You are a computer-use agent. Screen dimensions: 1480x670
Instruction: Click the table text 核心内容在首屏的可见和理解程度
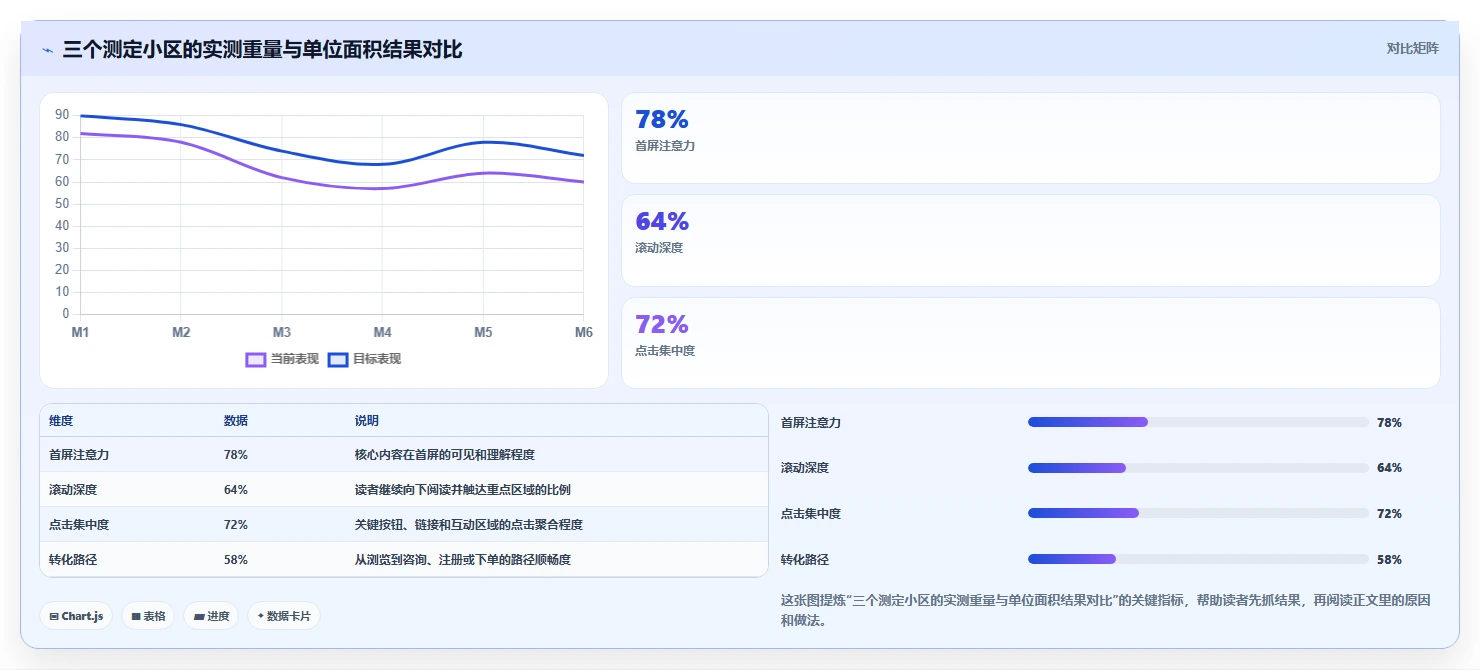[445, 455]
